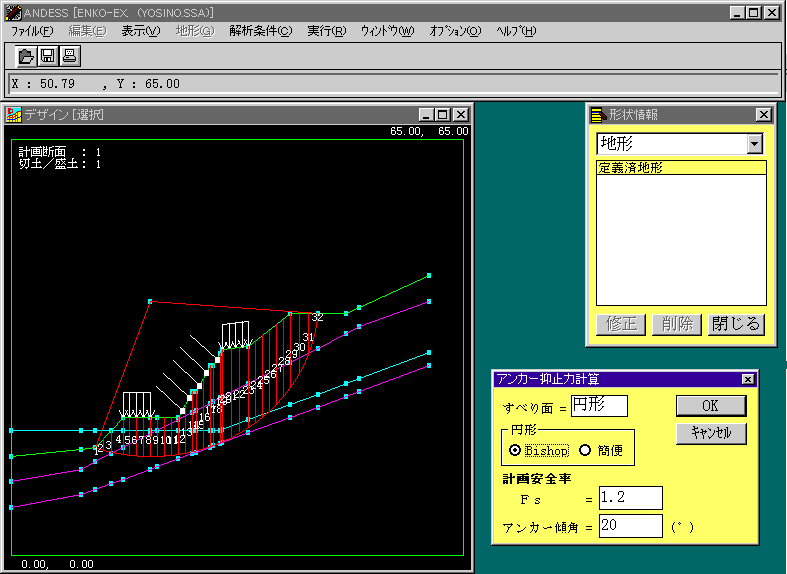Open the ファイル(F) menu
The width and height of the screenshot is (787, 574).
(32, 31)
